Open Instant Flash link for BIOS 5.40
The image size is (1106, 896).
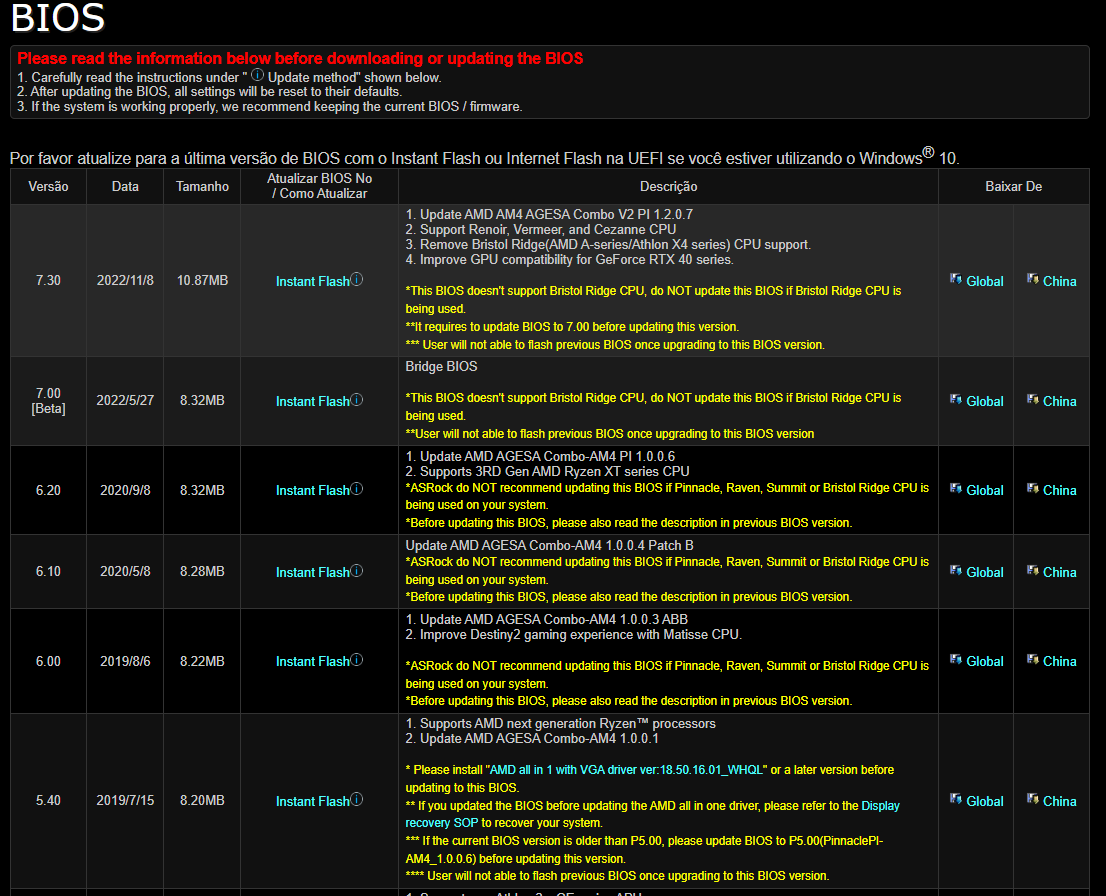(312, 801)
